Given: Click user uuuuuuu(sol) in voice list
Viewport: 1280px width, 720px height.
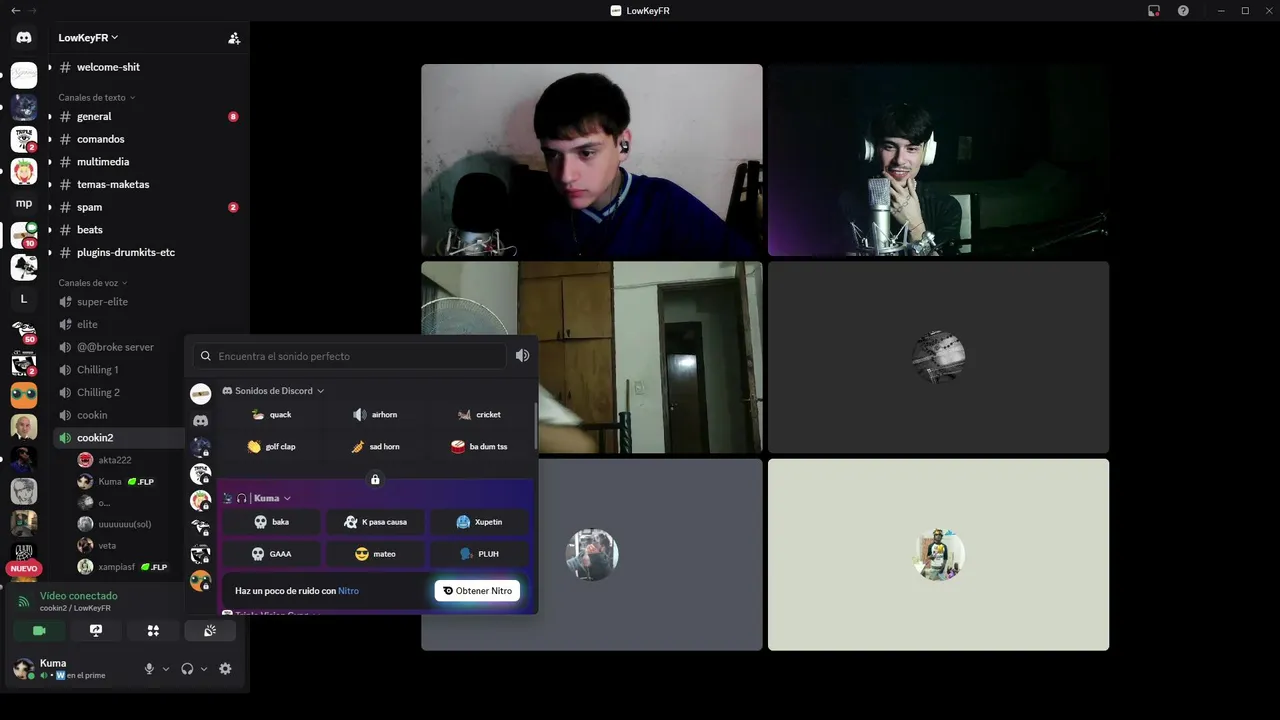Looking at the screenshot, I should pyautogui.click(x=125, y=524).
